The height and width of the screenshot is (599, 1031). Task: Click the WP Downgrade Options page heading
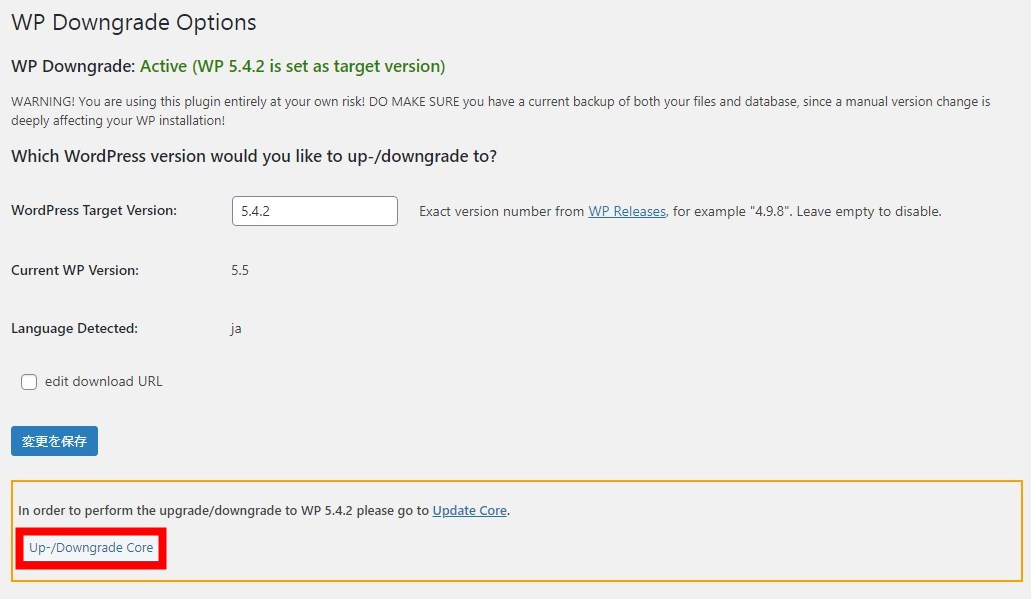click(x=133, y=22)
